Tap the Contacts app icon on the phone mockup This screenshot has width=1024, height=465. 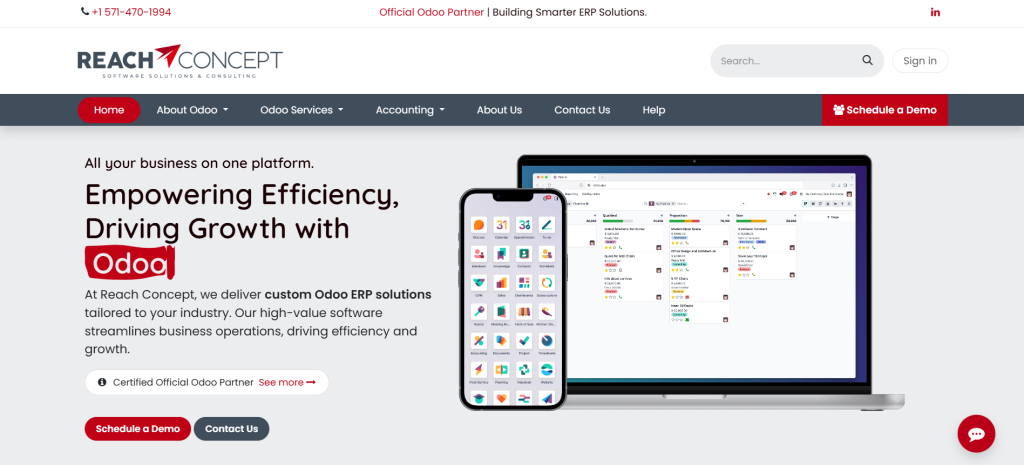click(x=524, y=254)
